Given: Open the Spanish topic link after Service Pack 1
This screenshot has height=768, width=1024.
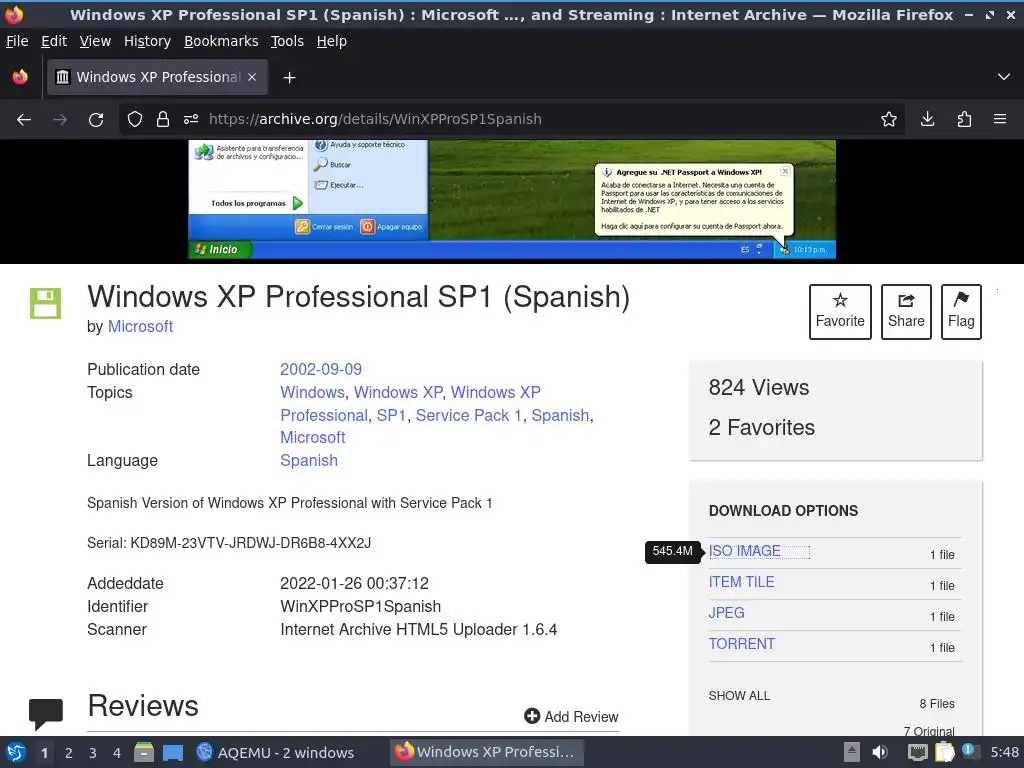Looking at the screenshot, I should click(x=560, y=415).
